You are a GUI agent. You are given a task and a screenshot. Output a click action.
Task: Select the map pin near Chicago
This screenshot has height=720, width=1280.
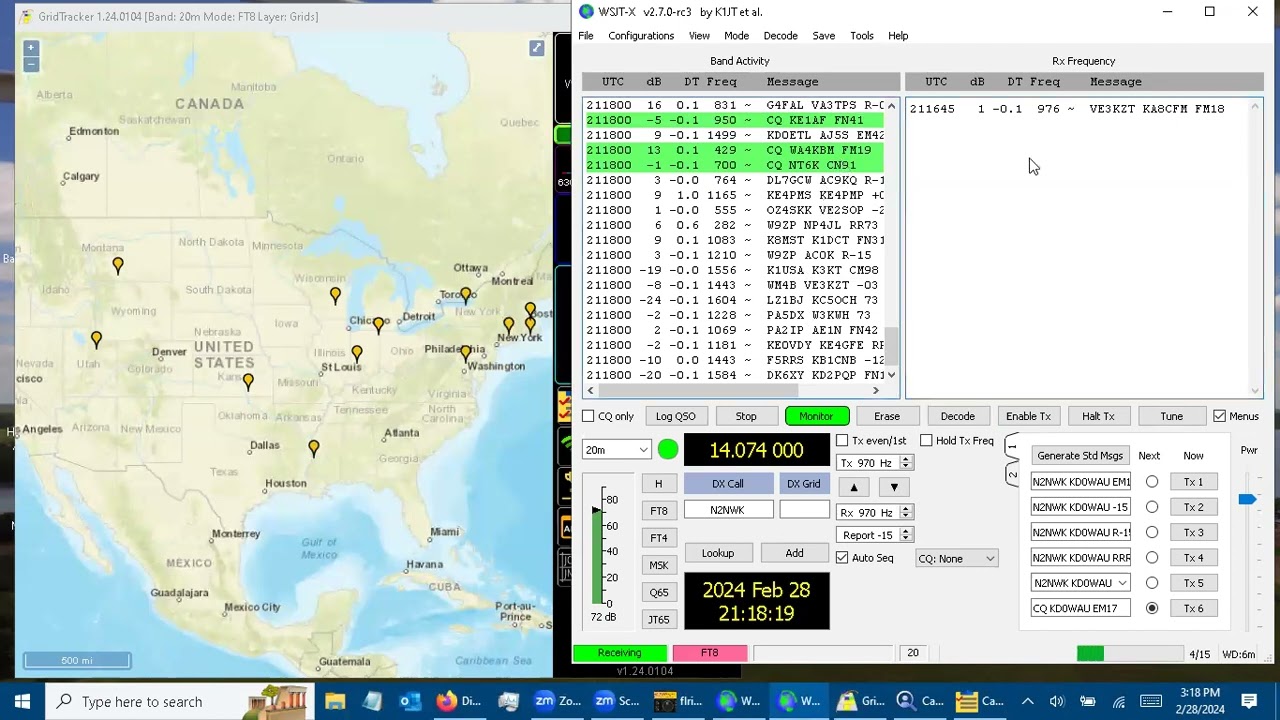click(378, 325)
